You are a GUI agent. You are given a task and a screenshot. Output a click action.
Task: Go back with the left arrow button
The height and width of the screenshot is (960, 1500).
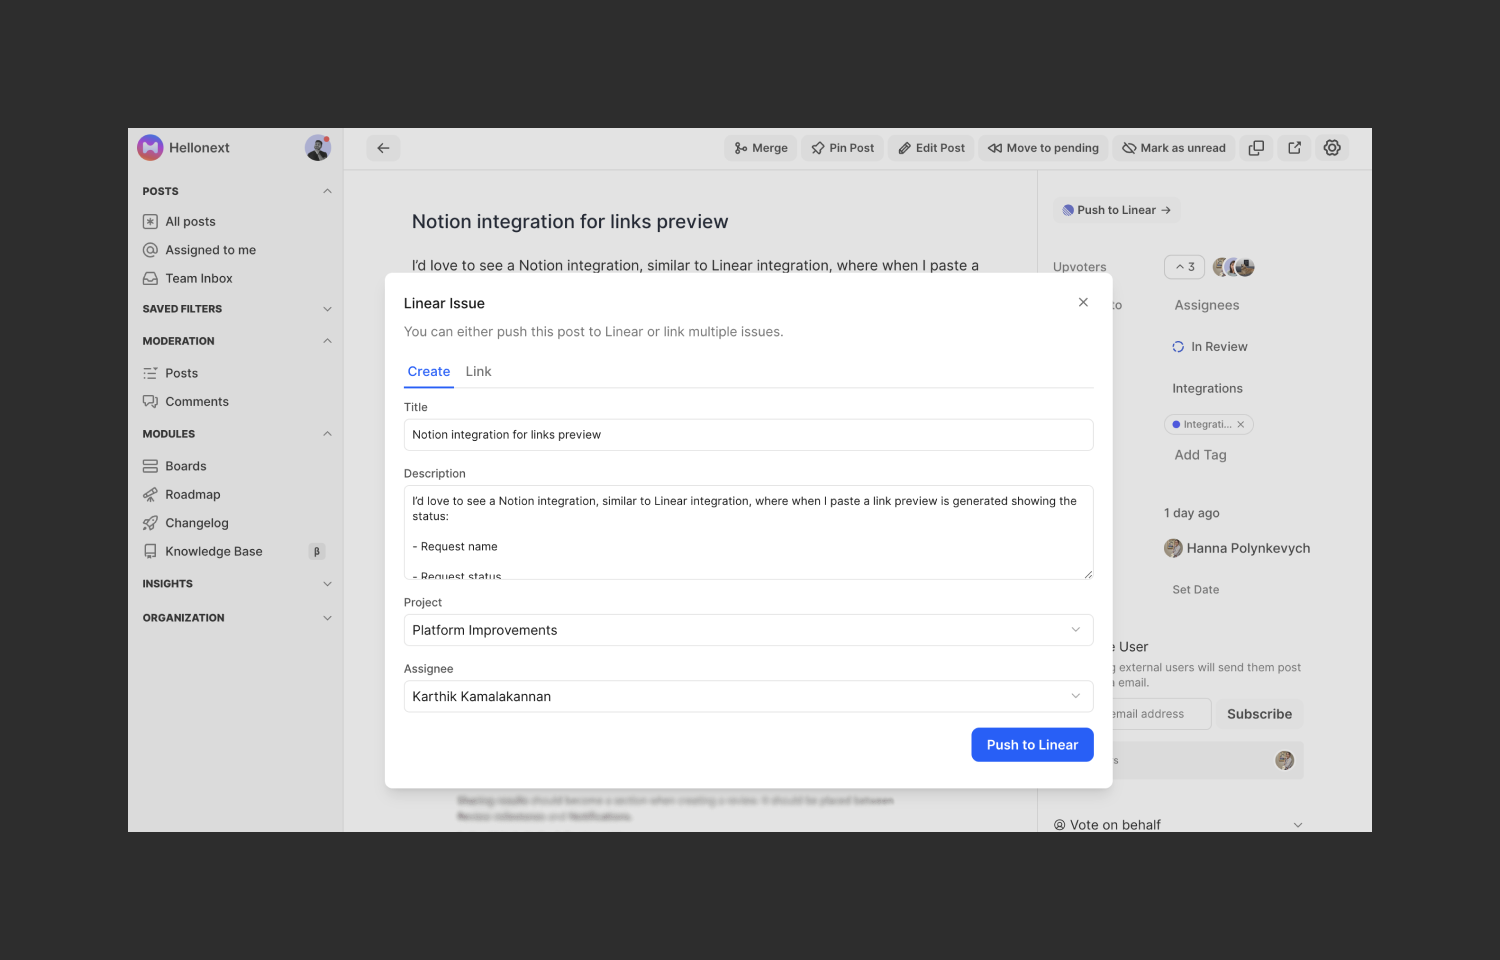point(383,148)
